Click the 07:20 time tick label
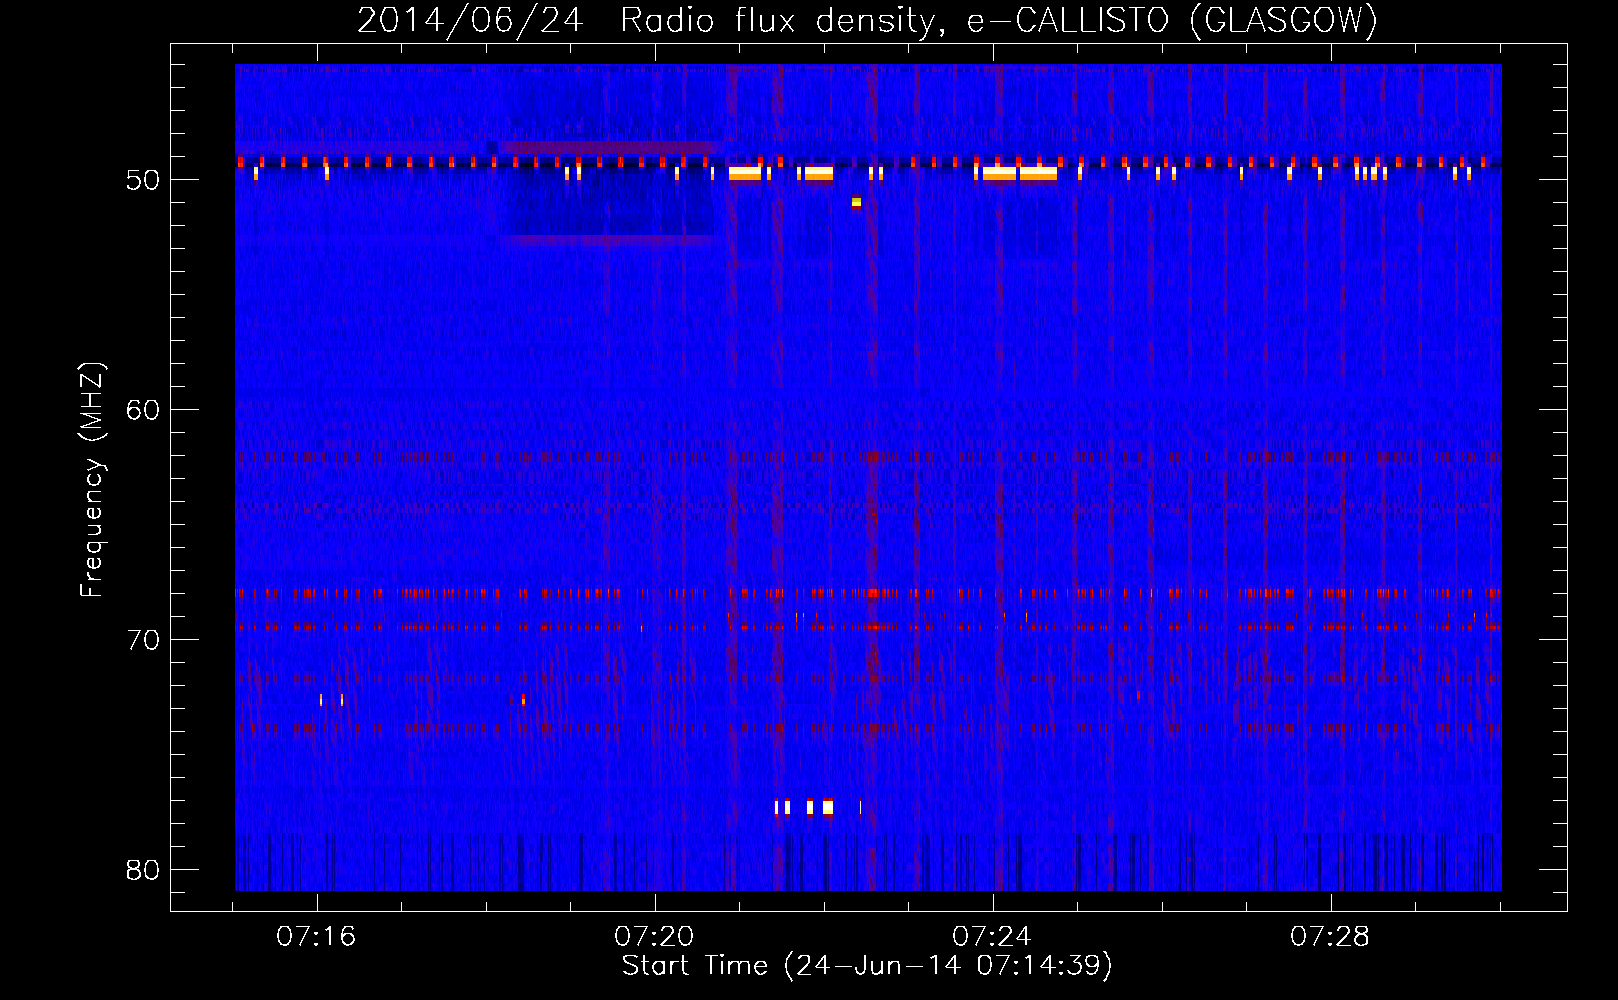This screenshot has width=1618, height=1000. 654,937
